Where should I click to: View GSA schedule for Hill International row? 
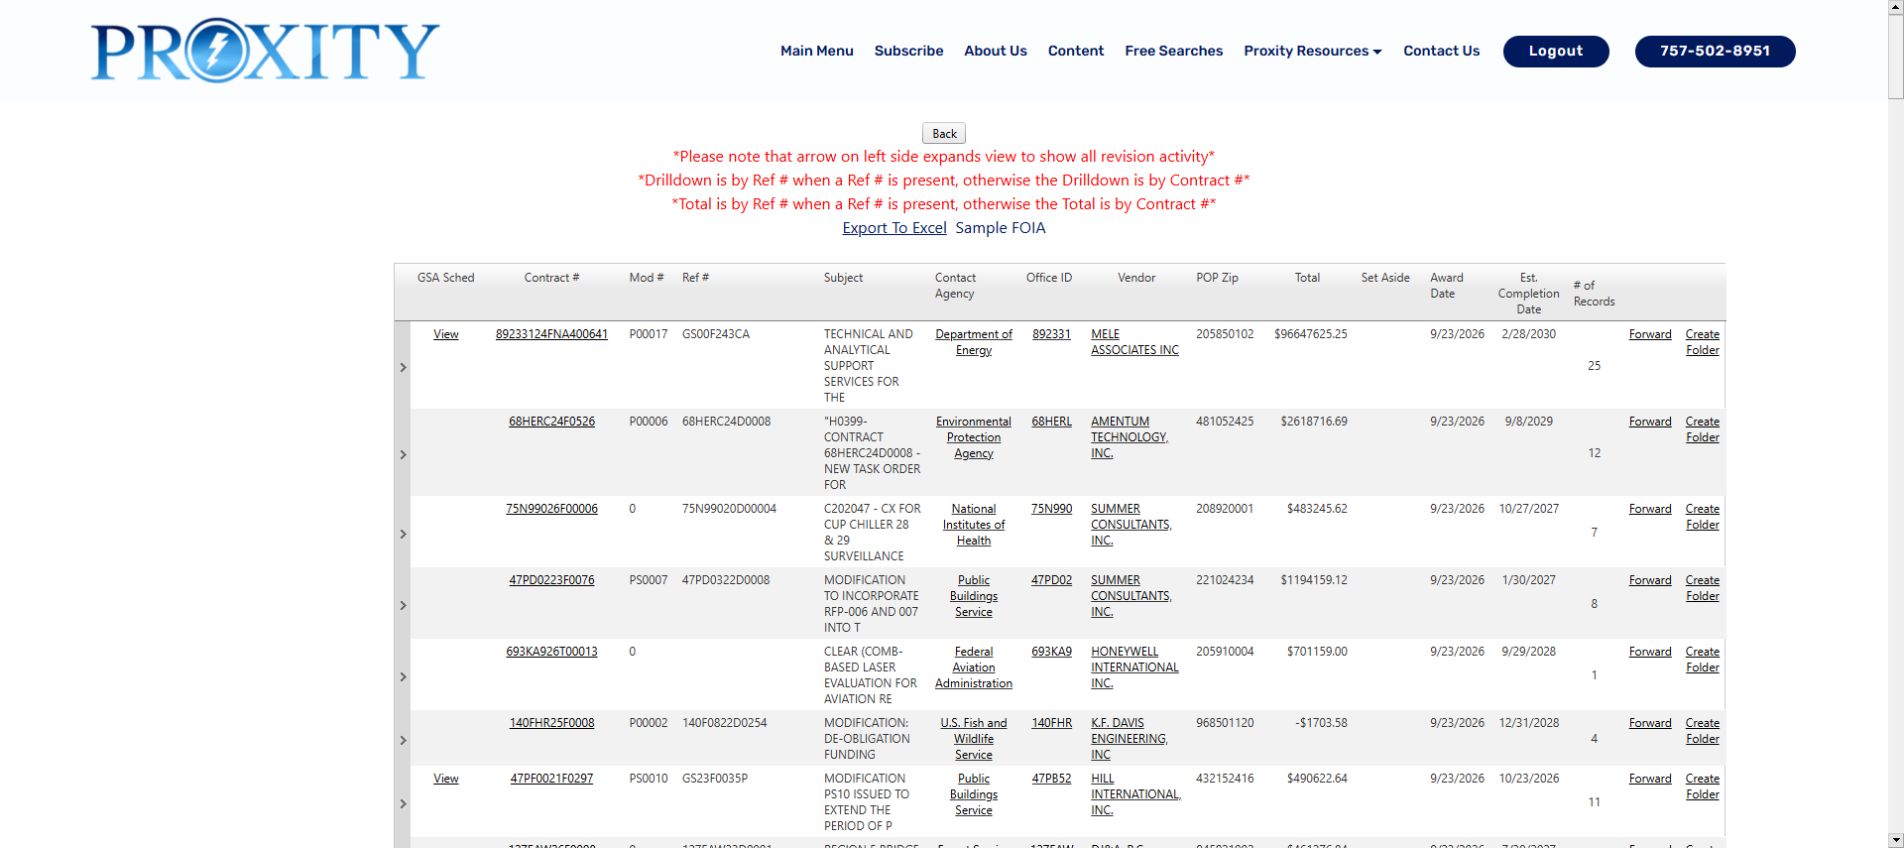(446, 778)
